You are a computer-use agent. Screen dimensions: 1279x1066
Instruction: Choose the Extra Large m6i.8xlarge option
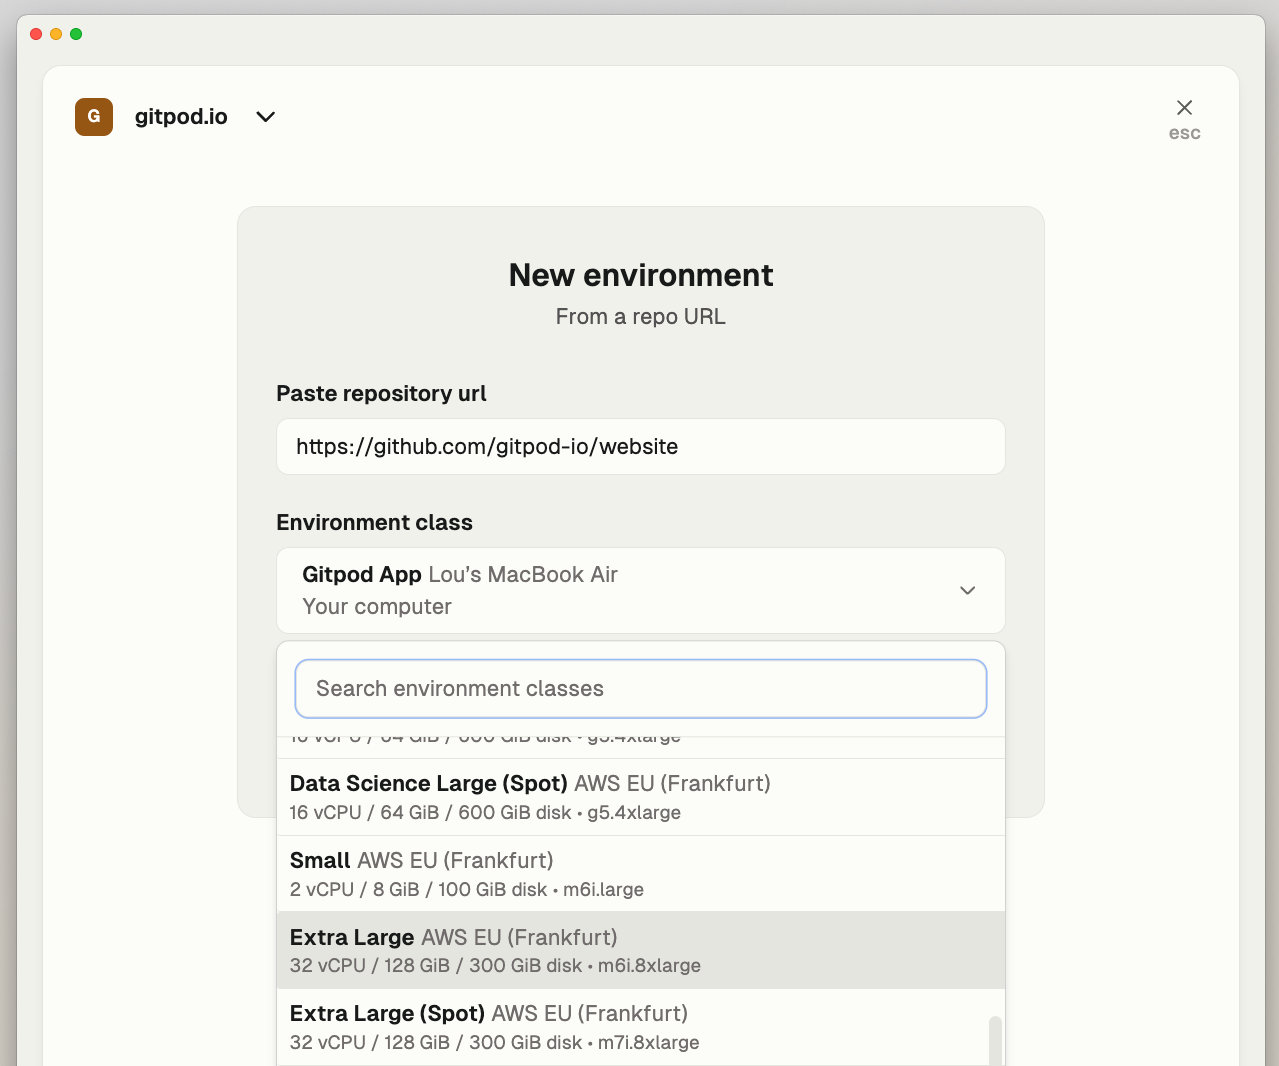(641, 950)
